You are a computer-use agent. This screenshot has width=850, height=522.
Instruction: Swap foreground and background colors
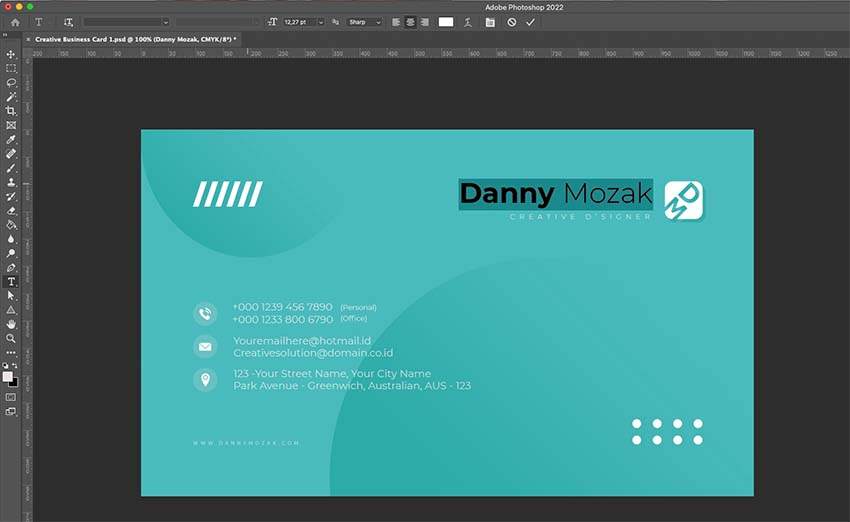pos(15,366)
